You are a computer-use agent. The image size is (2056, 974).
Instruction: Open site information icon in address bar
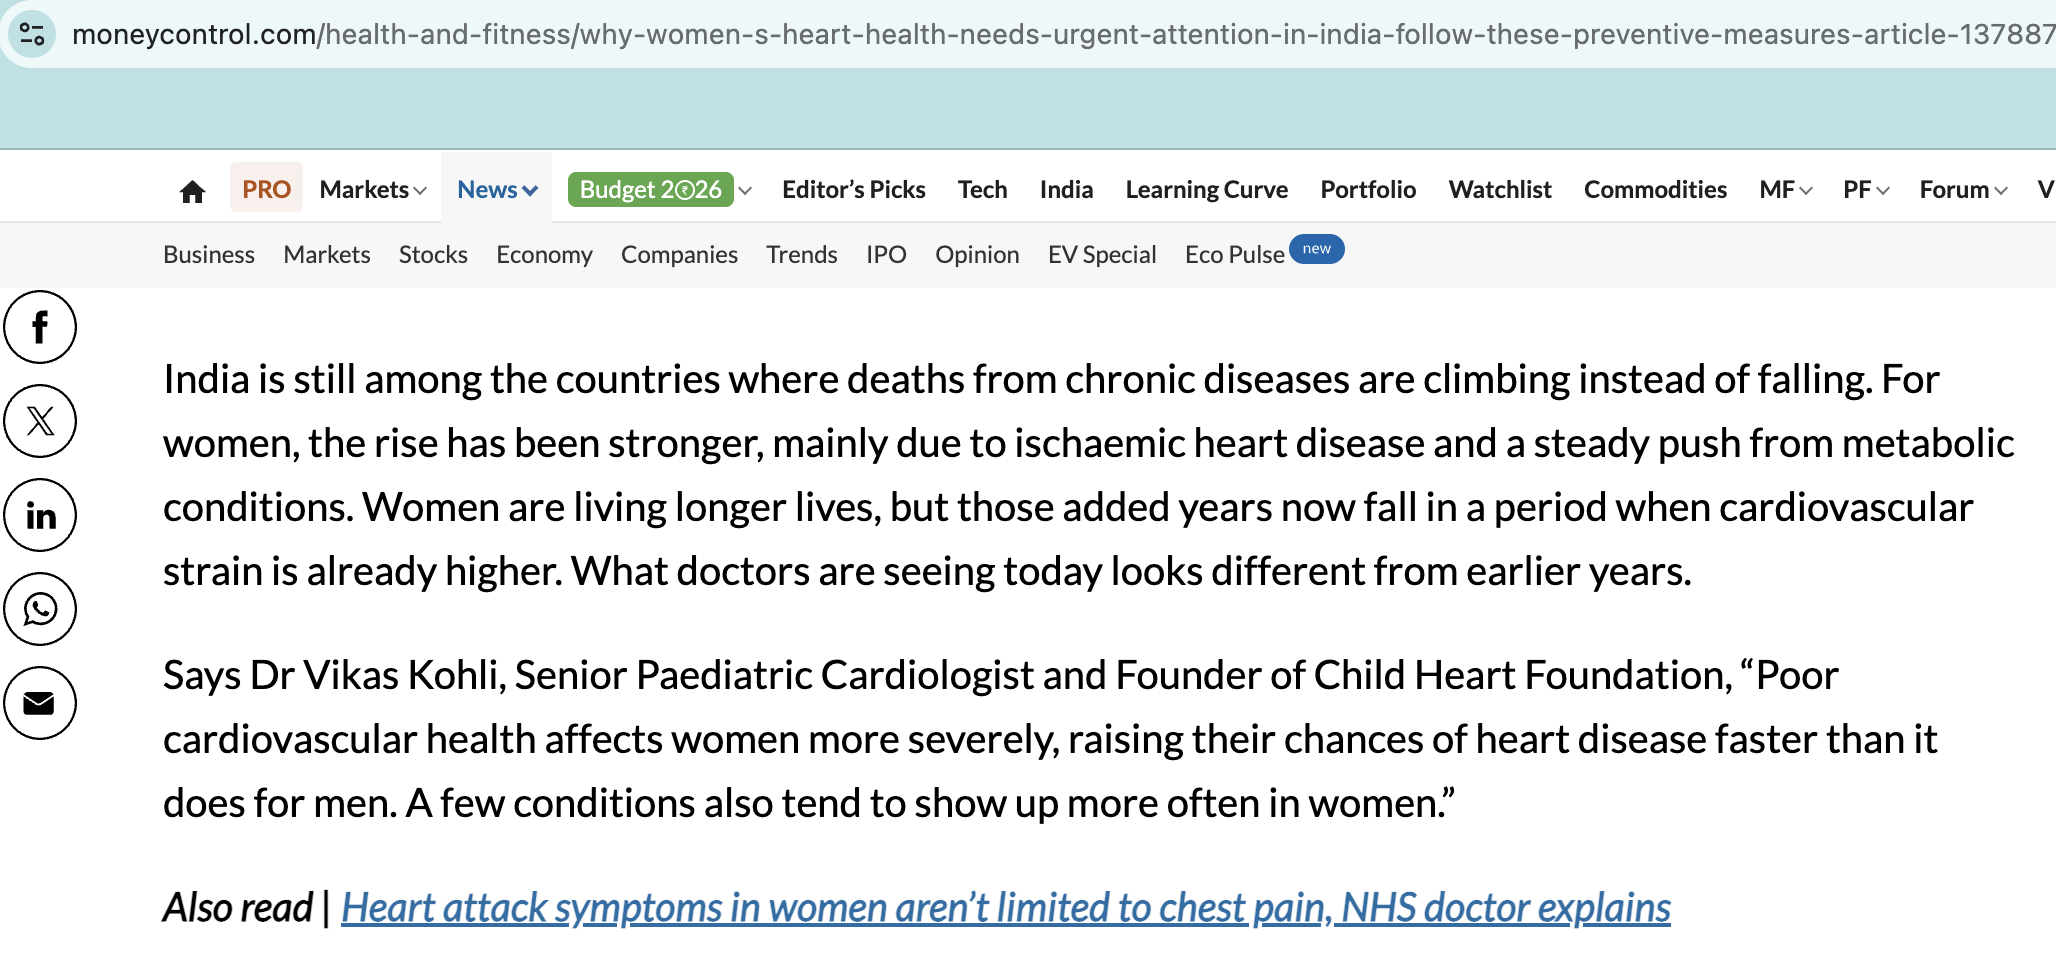coord(32,35)
